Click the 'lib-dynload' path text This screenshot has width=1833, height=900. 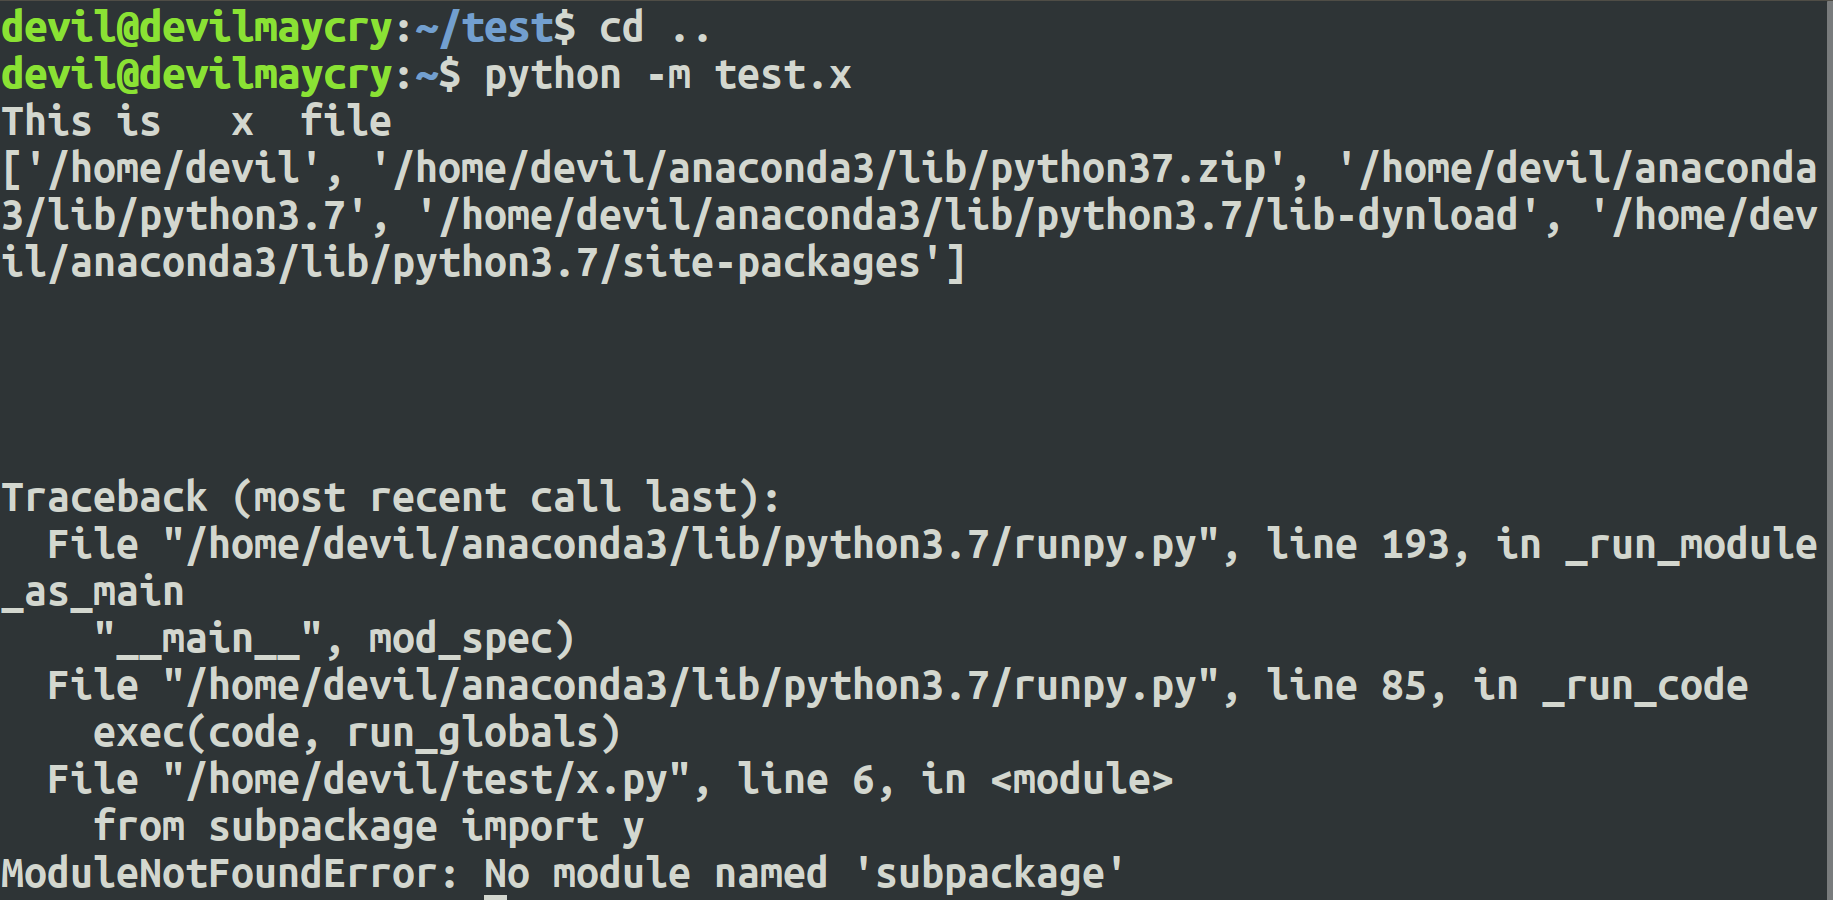1392,216
